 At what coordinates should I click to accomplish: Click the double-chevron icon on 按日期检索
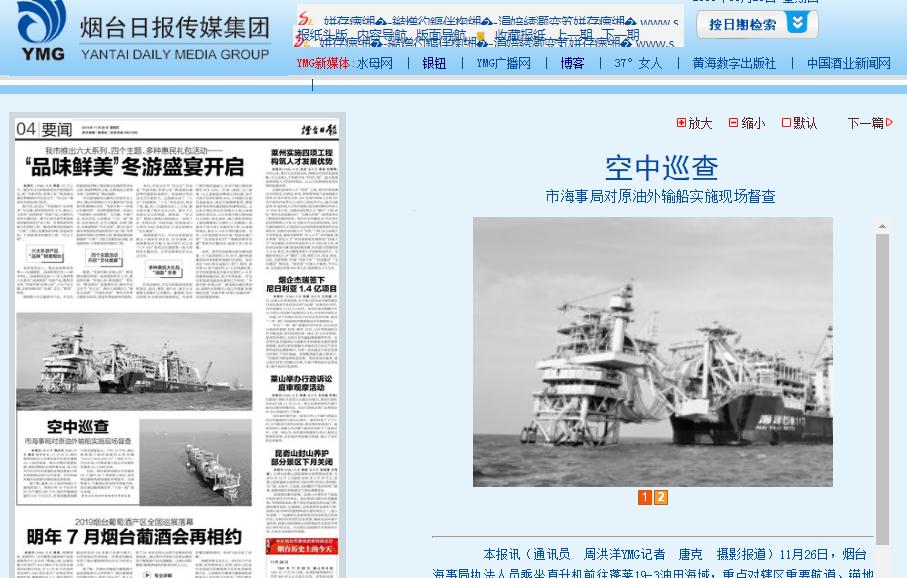pos(797,23)
